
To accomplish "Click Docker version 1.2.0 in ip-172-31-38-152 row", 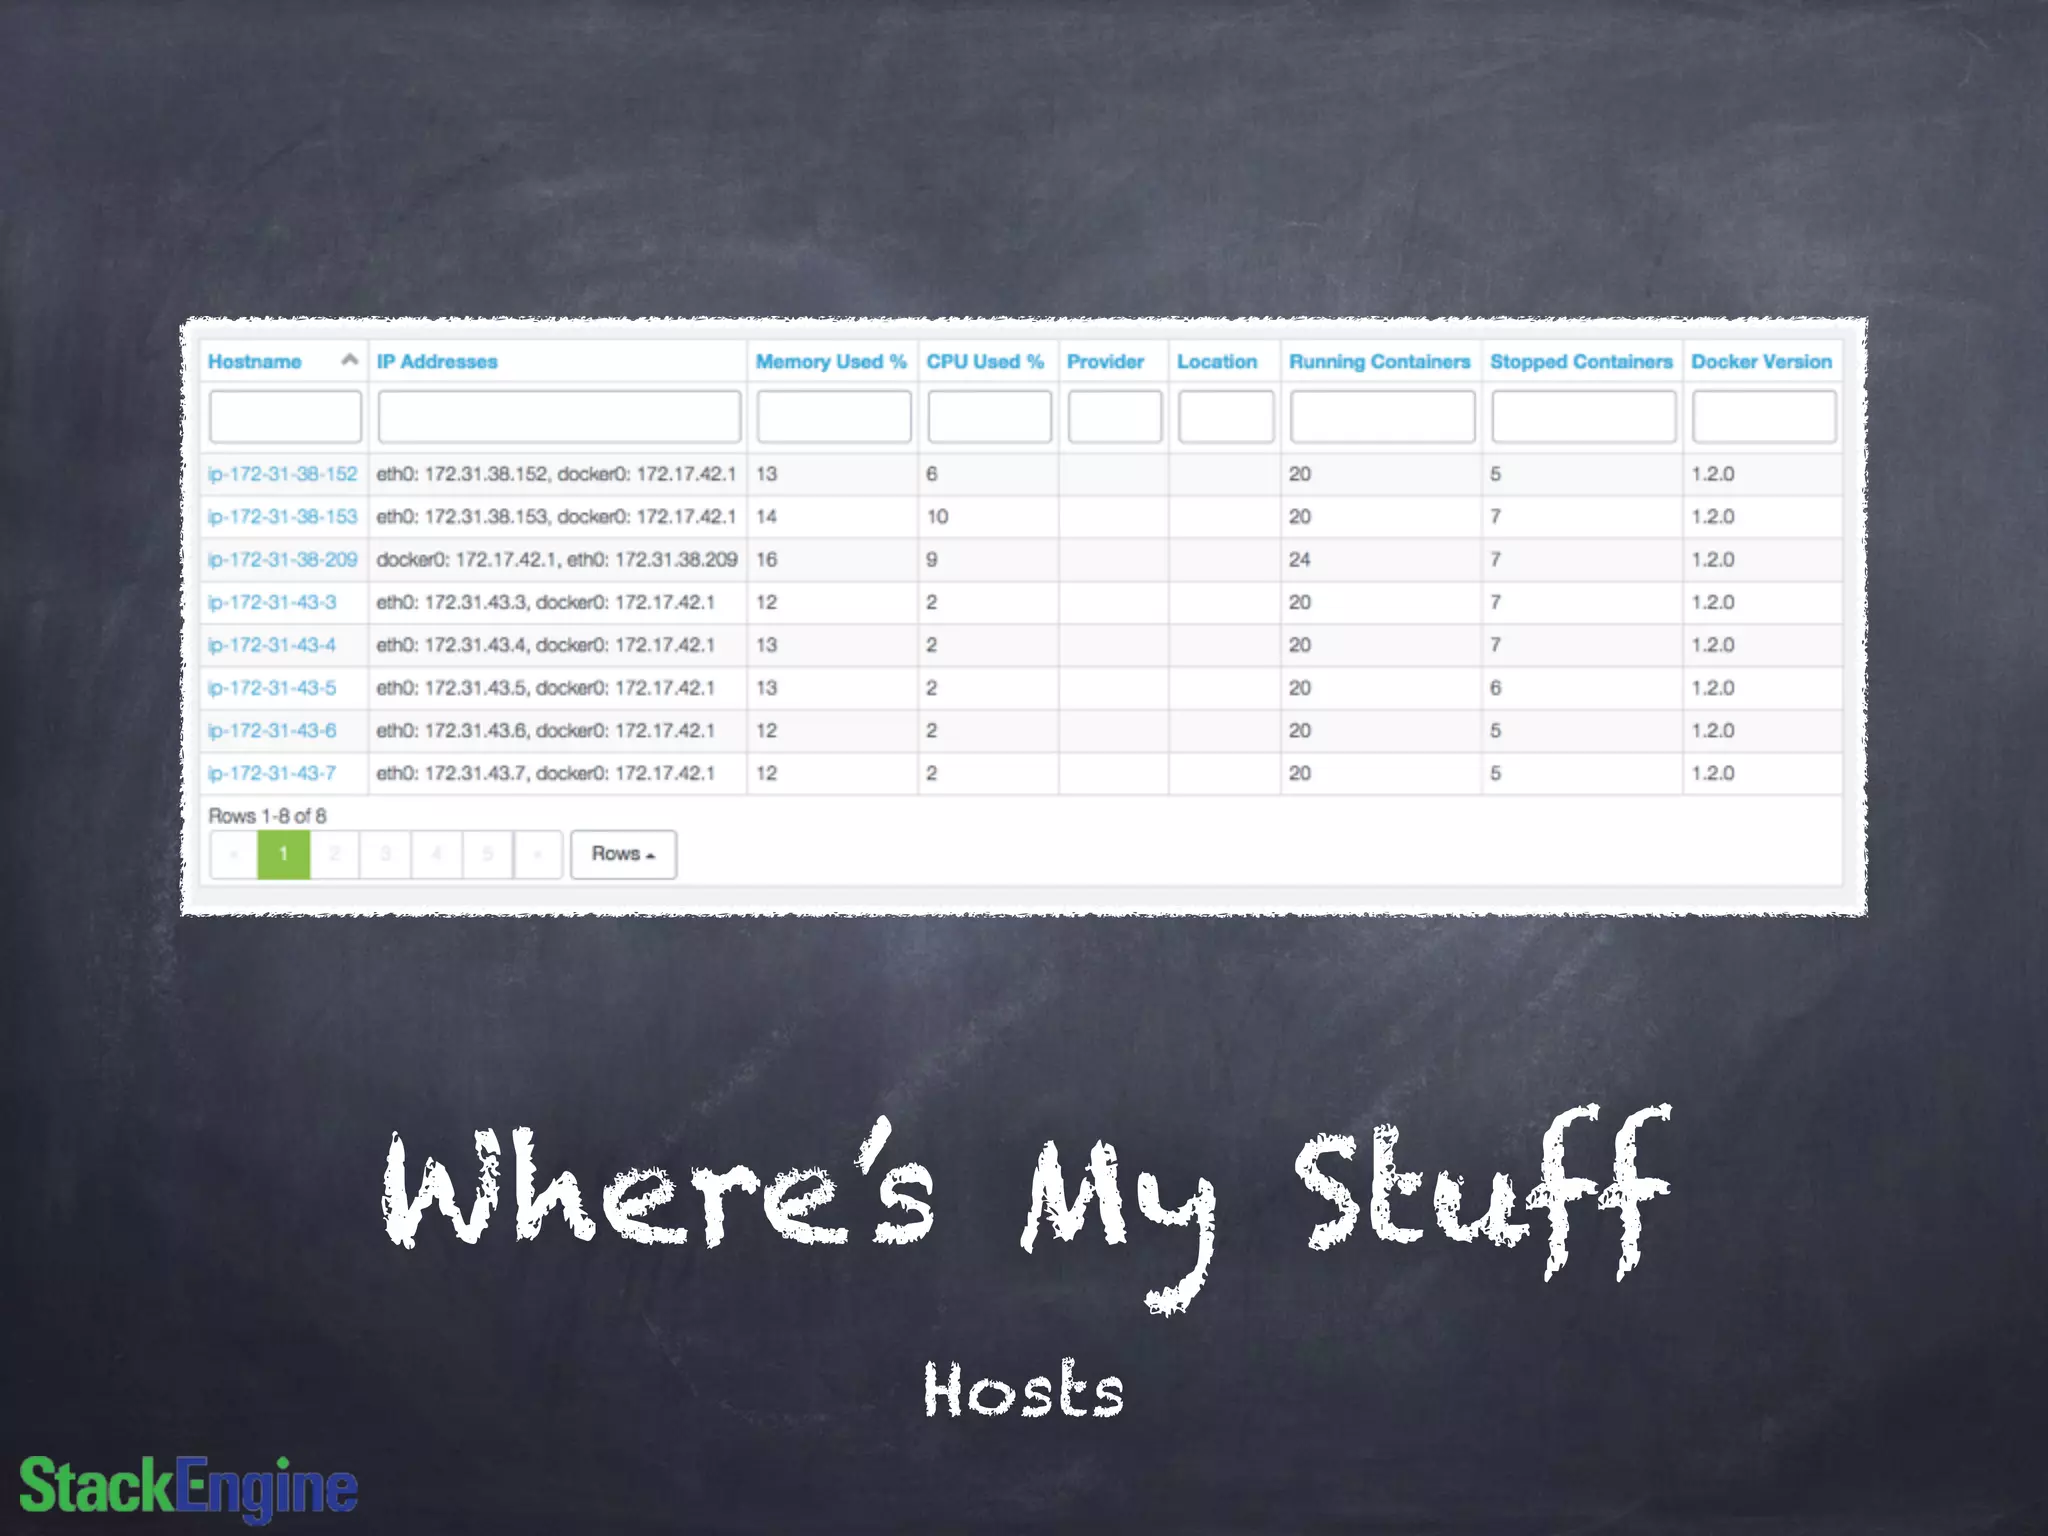I will [1713, 474].
